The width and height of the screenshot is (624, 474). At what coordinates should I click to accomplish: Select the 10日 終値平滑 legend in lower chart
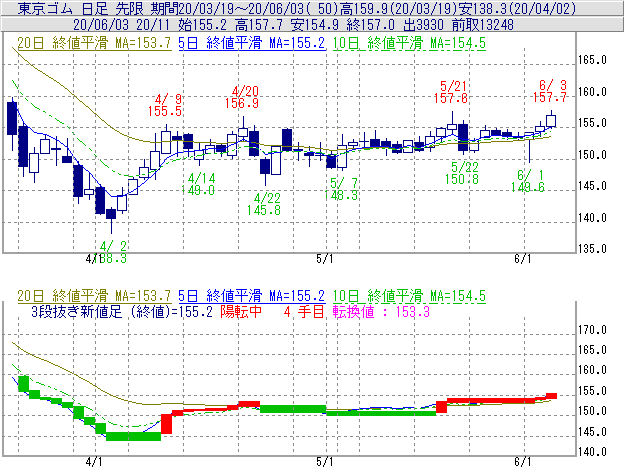(x=409, y=296)
